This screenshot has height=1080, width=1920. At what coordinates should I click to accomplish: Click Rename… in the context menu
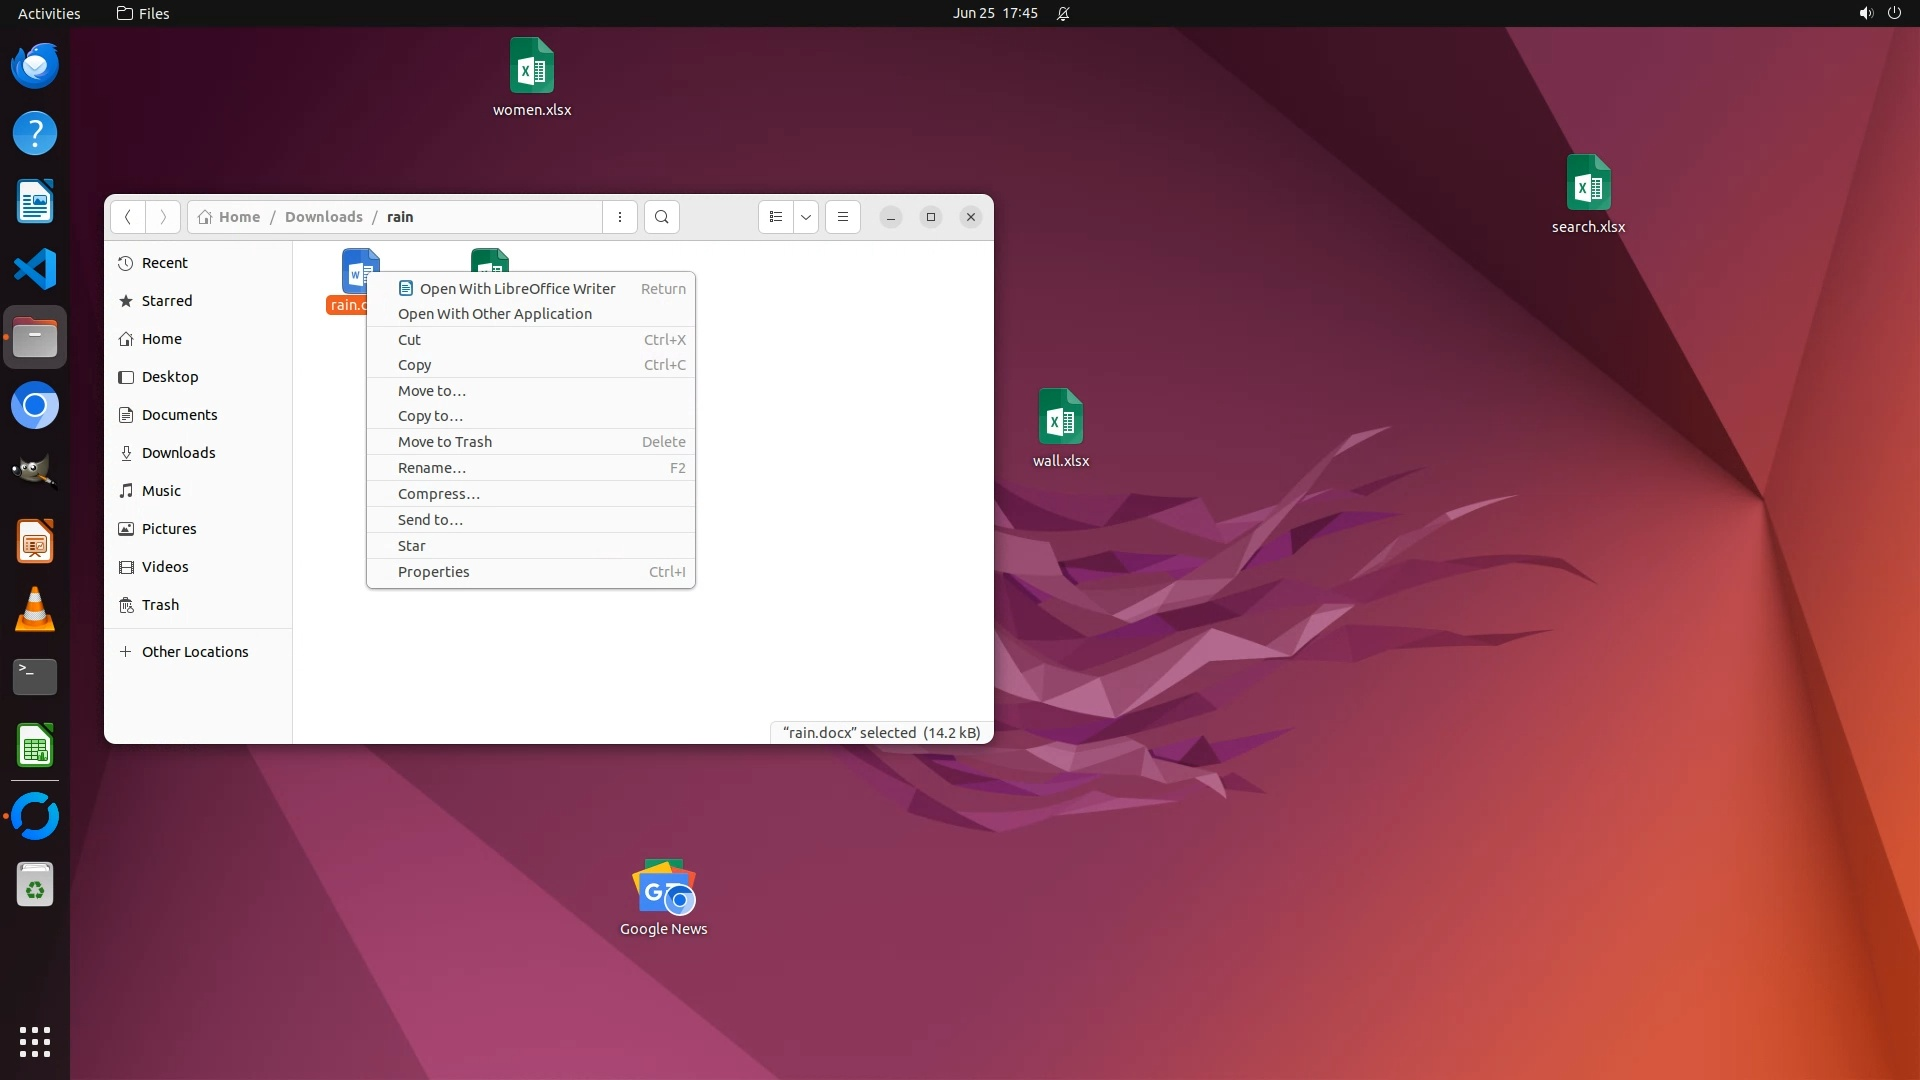[431, 468]
